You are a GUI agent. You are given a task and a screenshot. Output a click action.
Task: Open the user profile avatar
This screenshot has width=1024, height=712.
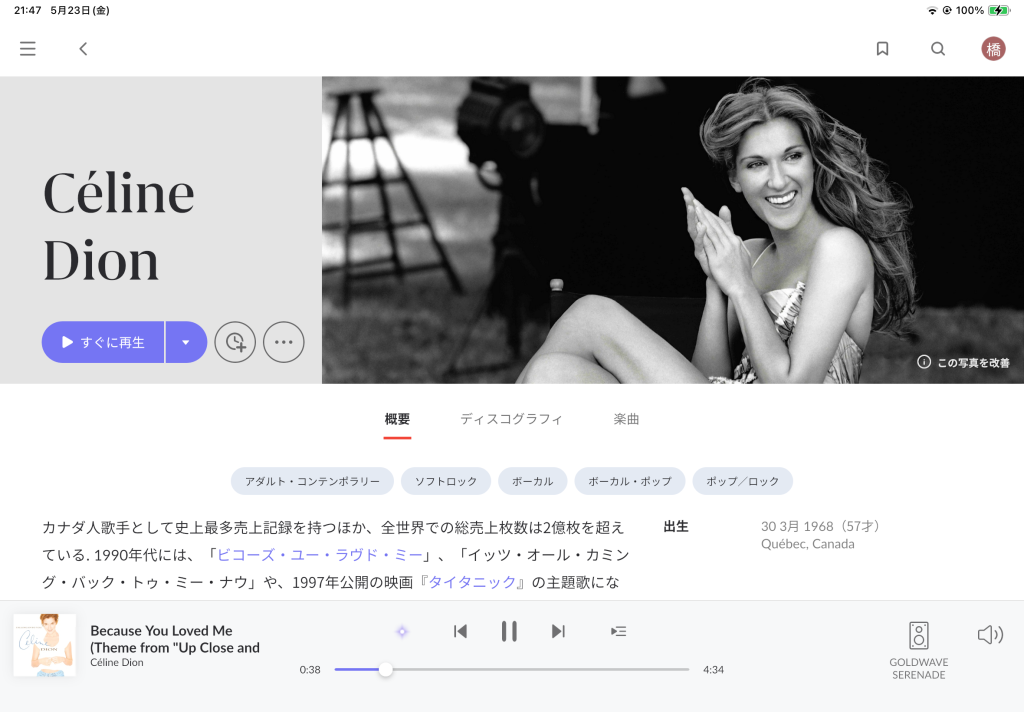coord(993,49)
